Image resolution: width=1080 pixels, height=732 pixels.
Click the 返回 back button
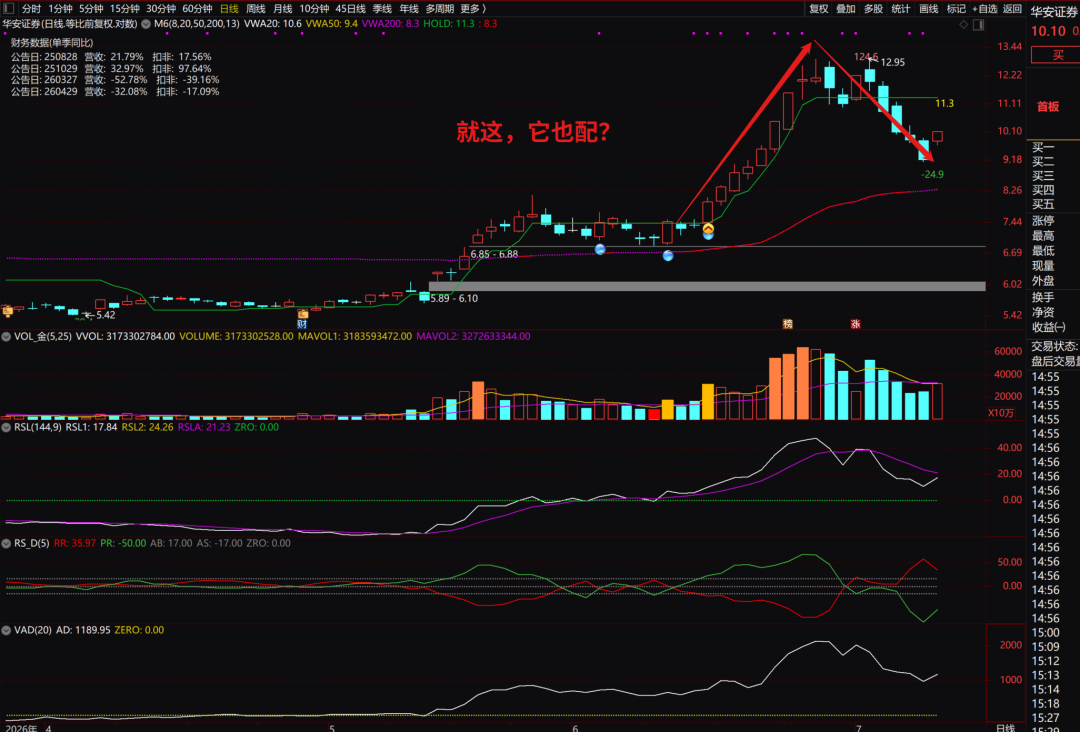tap(1012, 9)
